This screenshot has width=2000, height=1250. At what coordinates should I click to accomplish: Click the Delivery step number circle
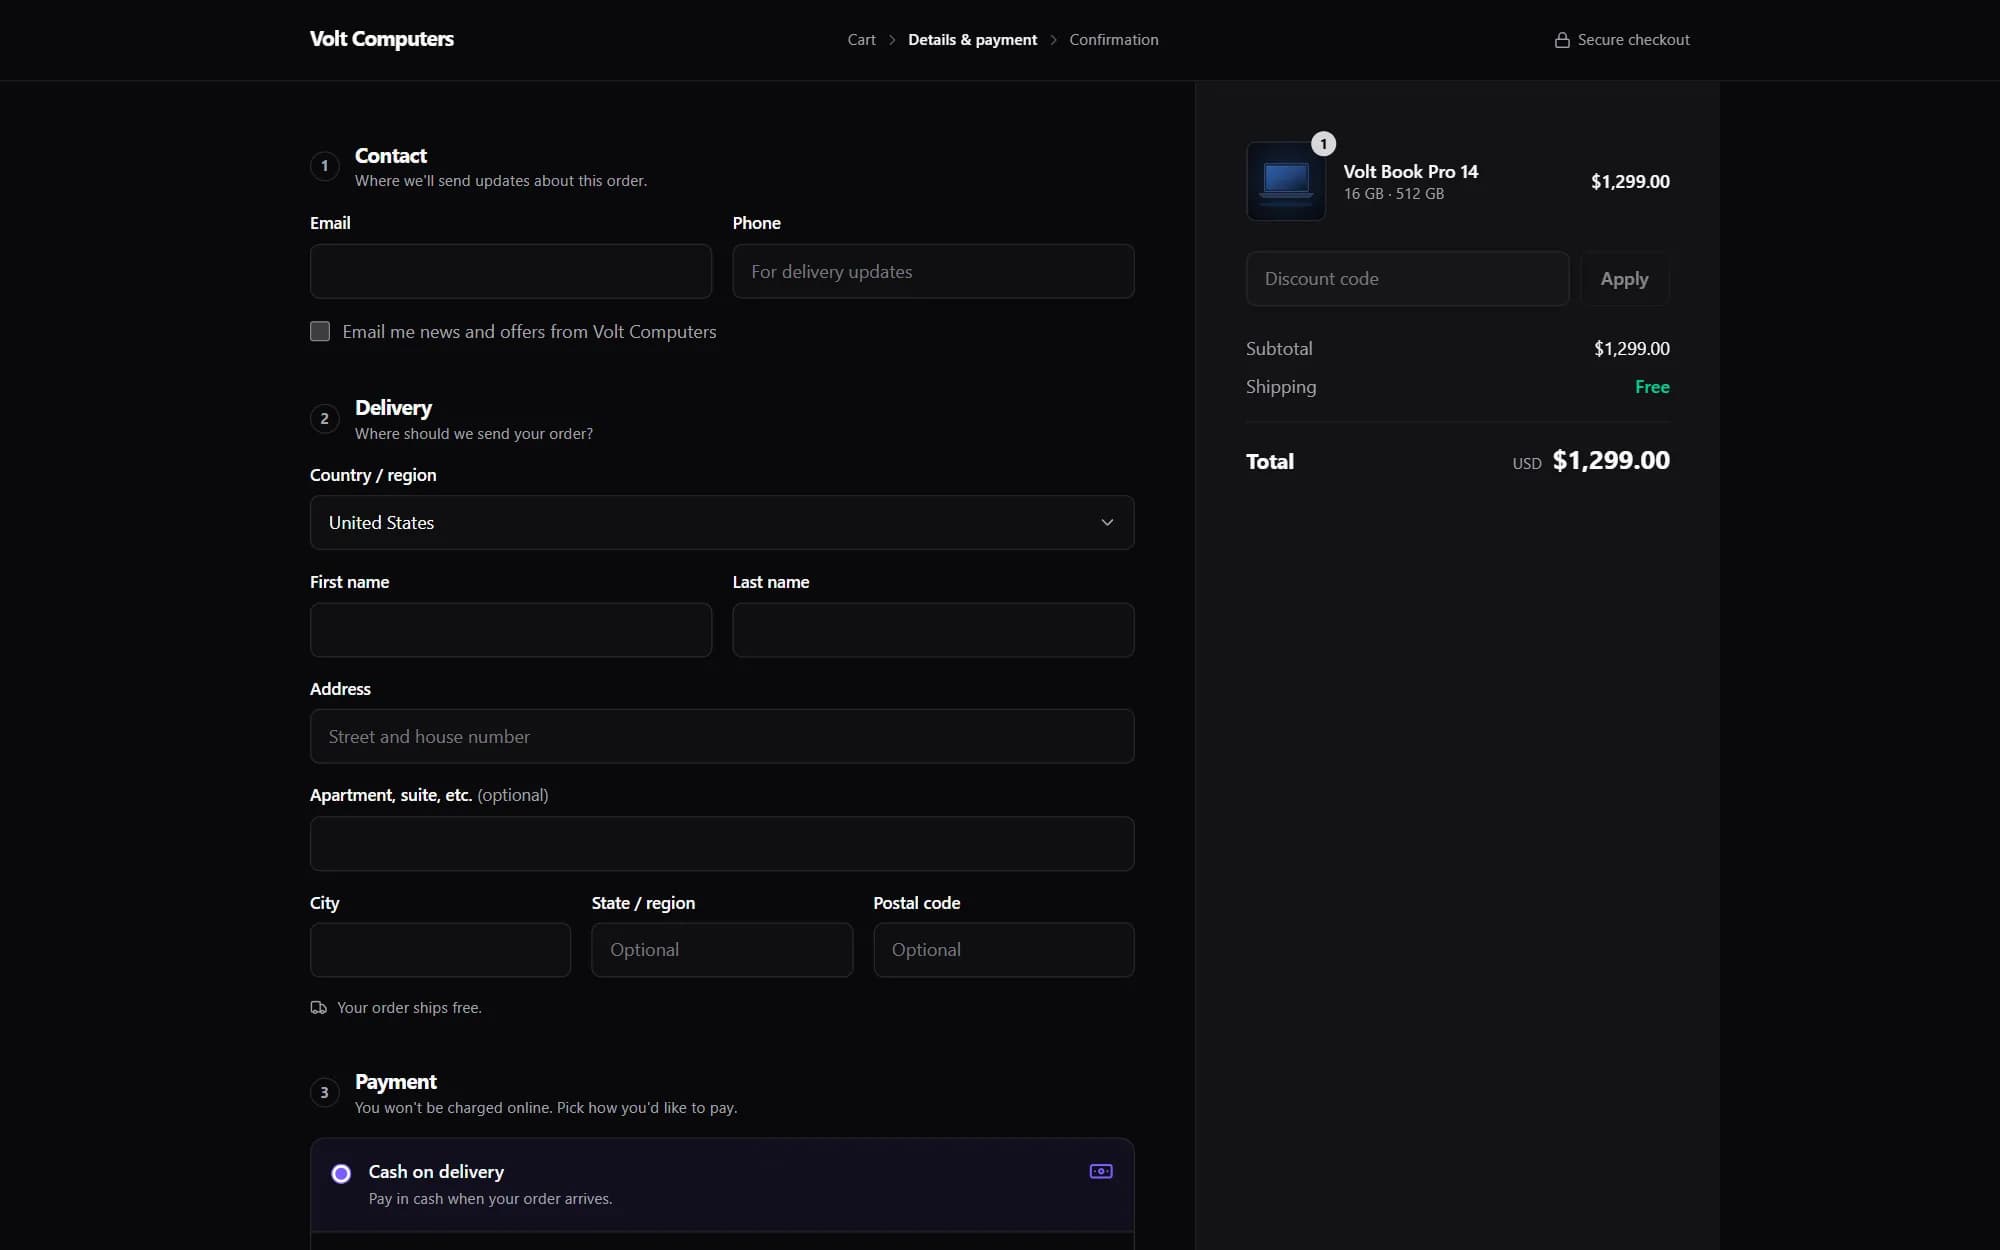[x=324, y=419]
